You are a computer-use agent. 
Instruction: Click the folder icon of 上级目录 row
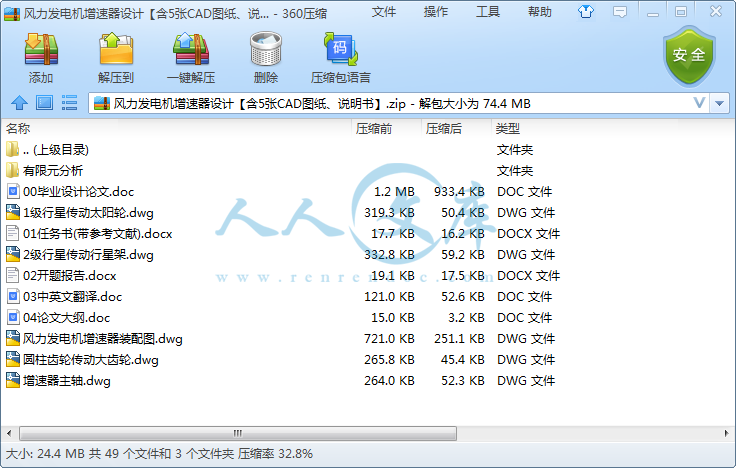13,149
